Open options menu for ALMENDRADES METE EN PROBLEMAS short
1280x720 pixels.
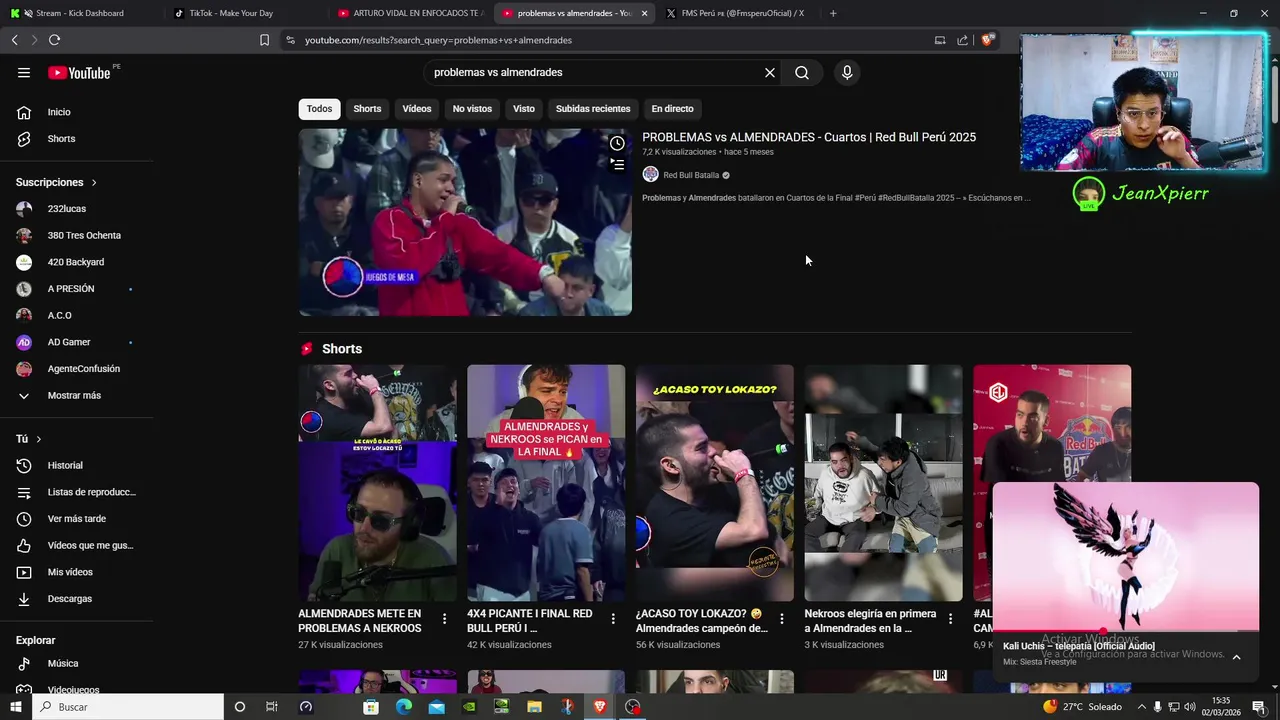pyautogui.click(x=445, y=619)
